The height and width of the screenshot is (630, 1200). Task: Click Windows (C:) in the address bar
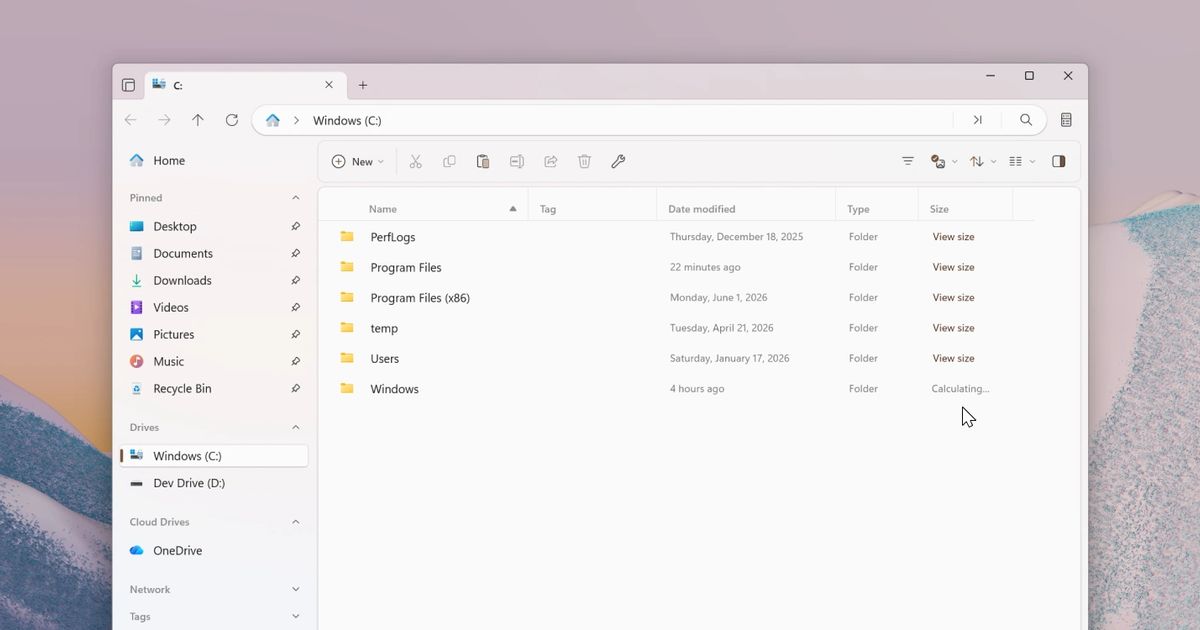pyautogui.click(x=347, y=120)
